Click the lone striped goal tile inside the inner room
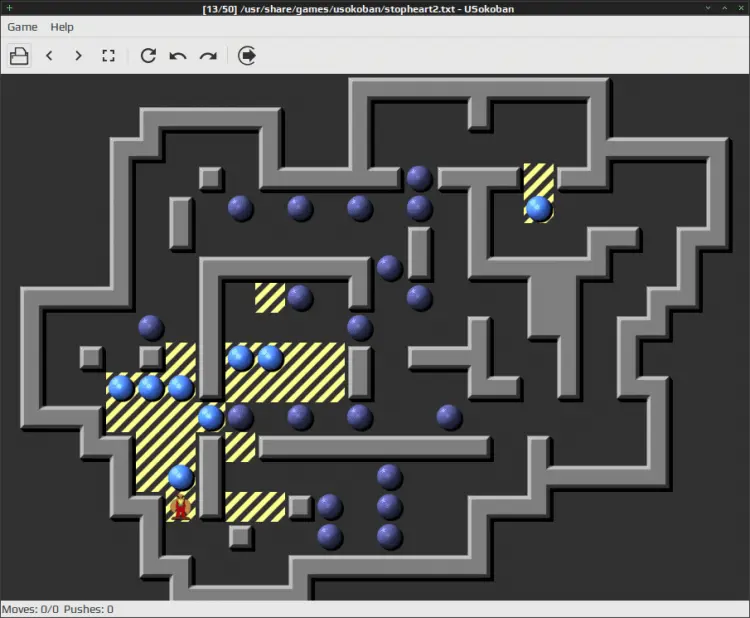Viewport: 750px width, 618px height. click(x=269, y=297)
